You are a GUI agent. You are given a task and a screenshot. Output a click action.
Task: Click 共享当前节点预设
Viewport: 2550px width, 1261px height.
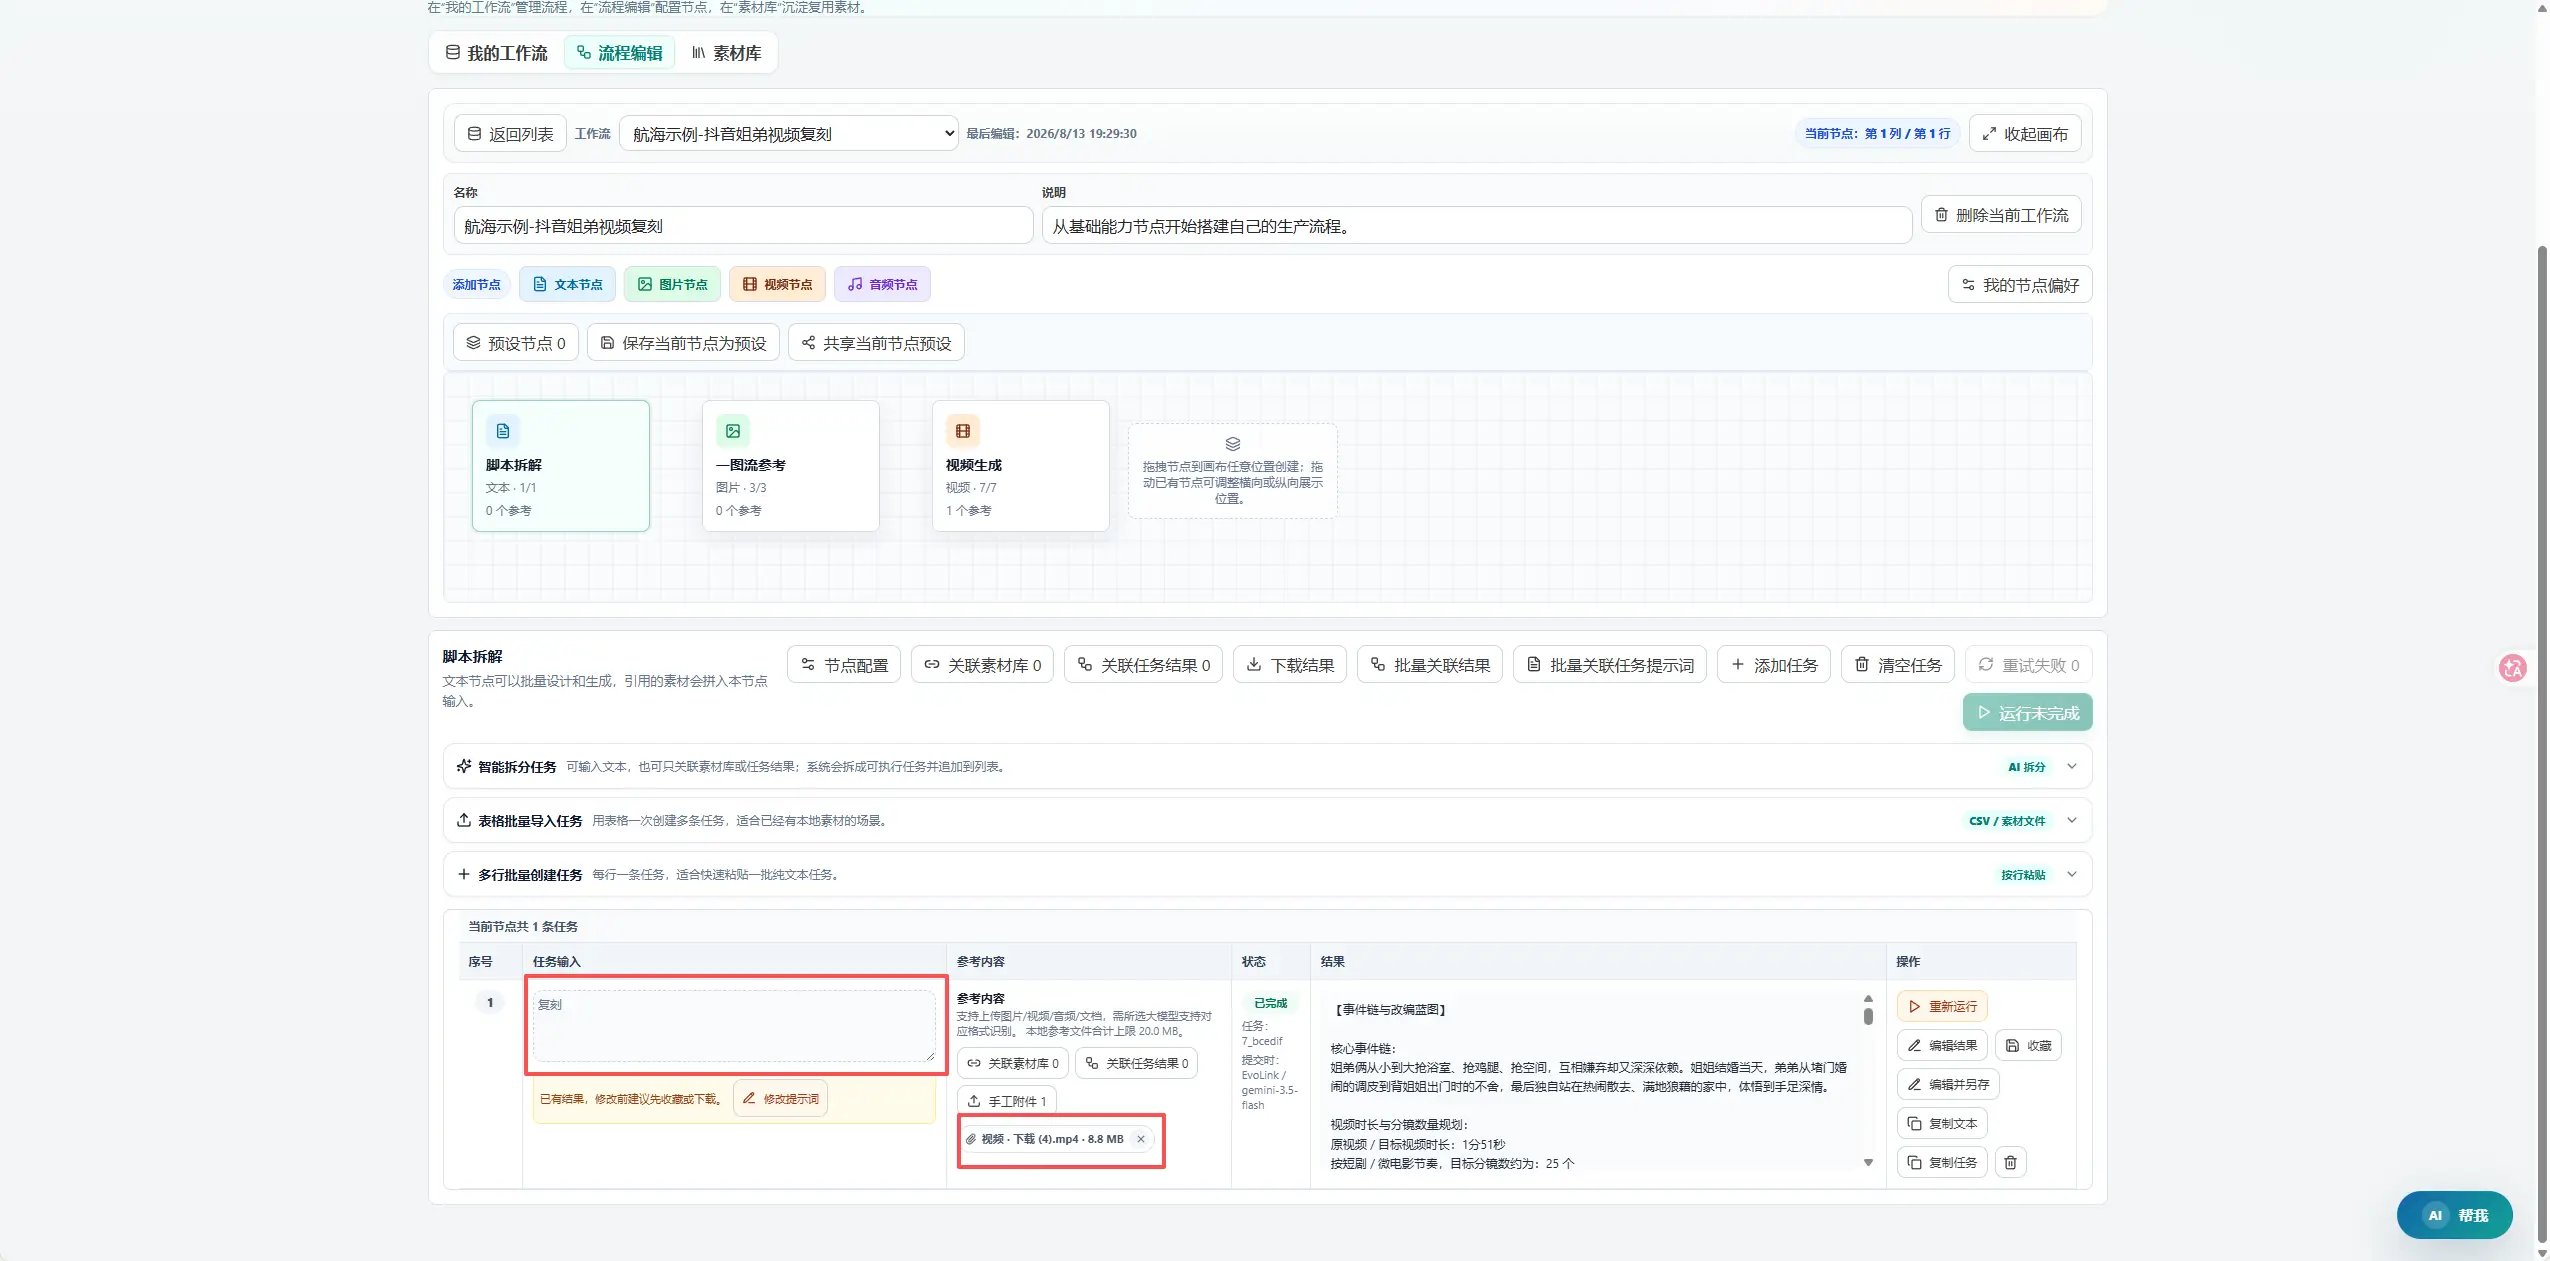point(876,343)
